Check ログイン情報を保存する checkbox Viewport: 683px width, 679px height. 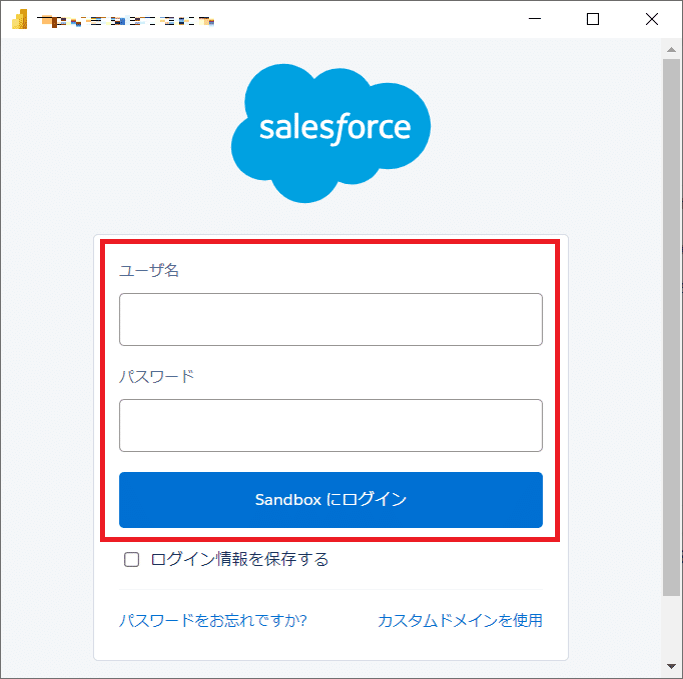point(132,559)
